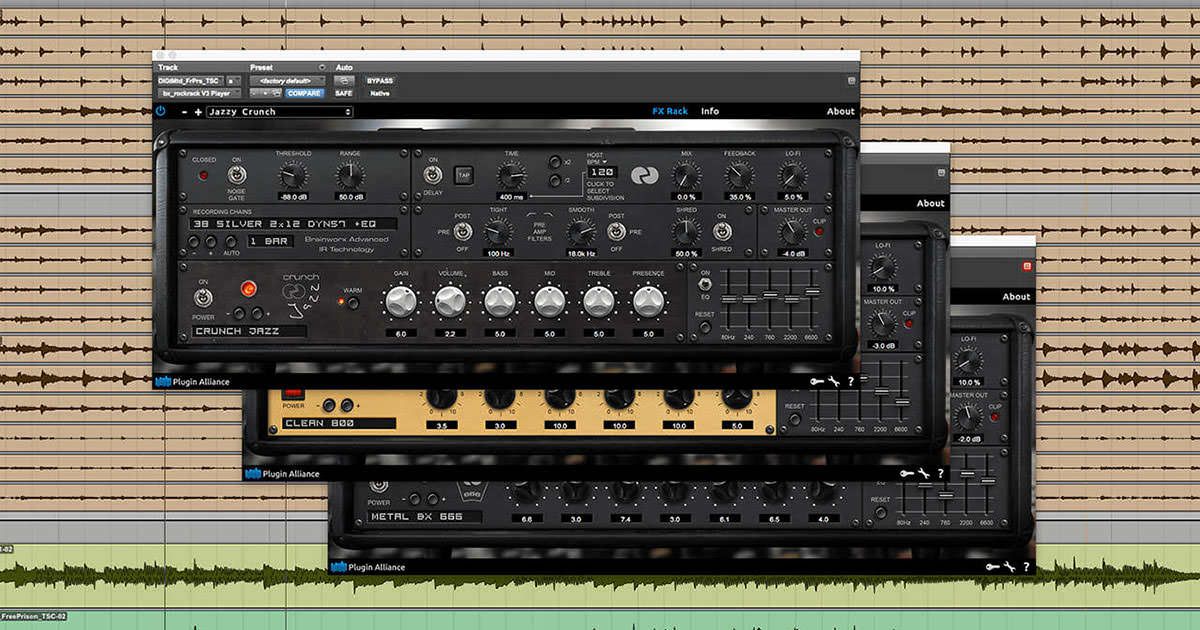Open question mark help in front window
This screenshot has width=1200, height=630.
click(x=850, y=381)
